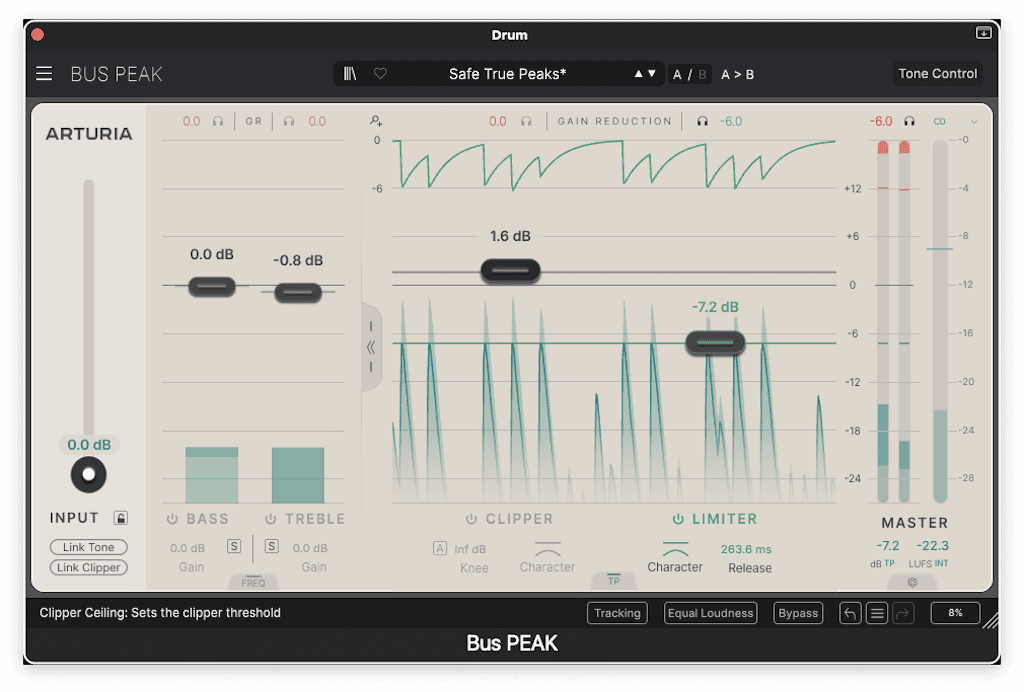Select the next preset with down arrow
This screenshot has width=1024, height=692.
pos(652,74)
